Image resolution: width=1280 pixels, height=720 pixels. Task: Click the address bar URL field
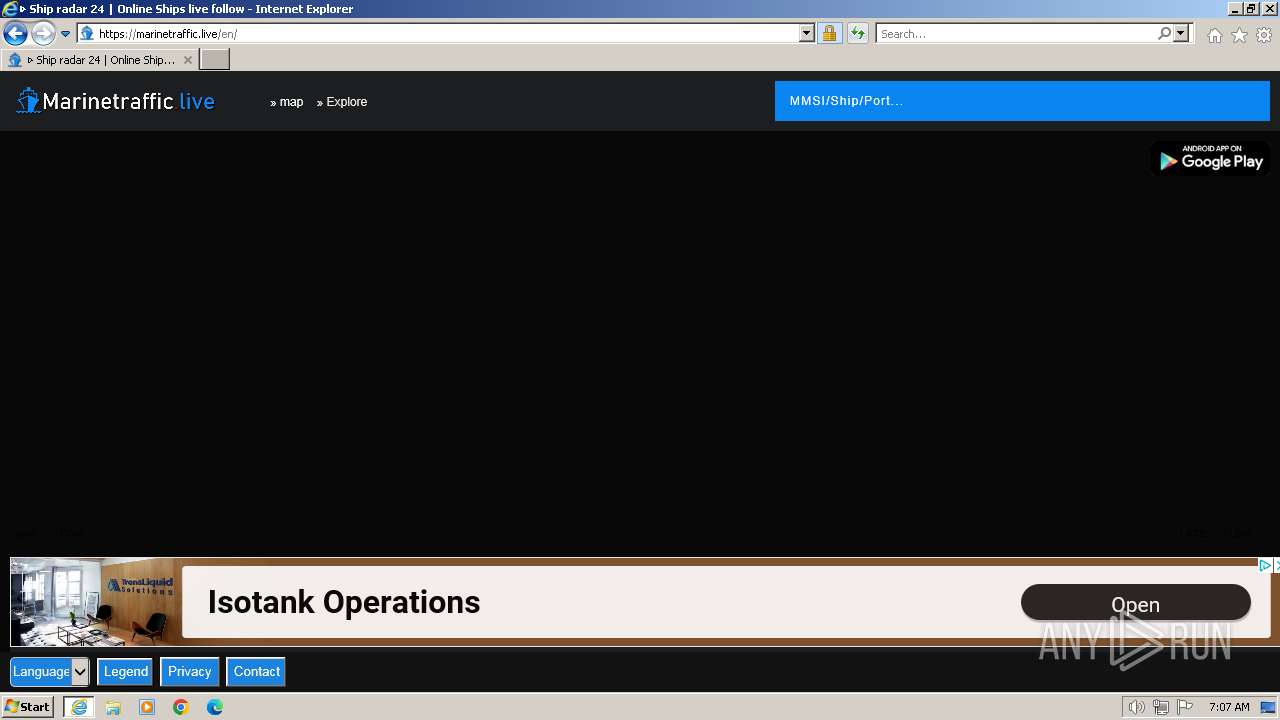446,33
